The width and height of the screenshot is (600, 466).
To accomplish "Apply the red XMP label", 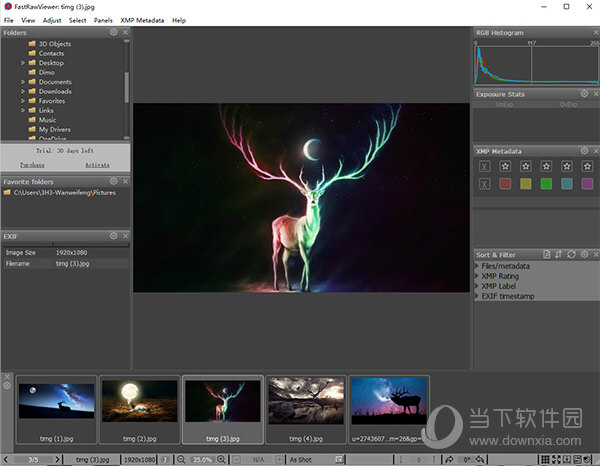I will [x=505, y=184].
